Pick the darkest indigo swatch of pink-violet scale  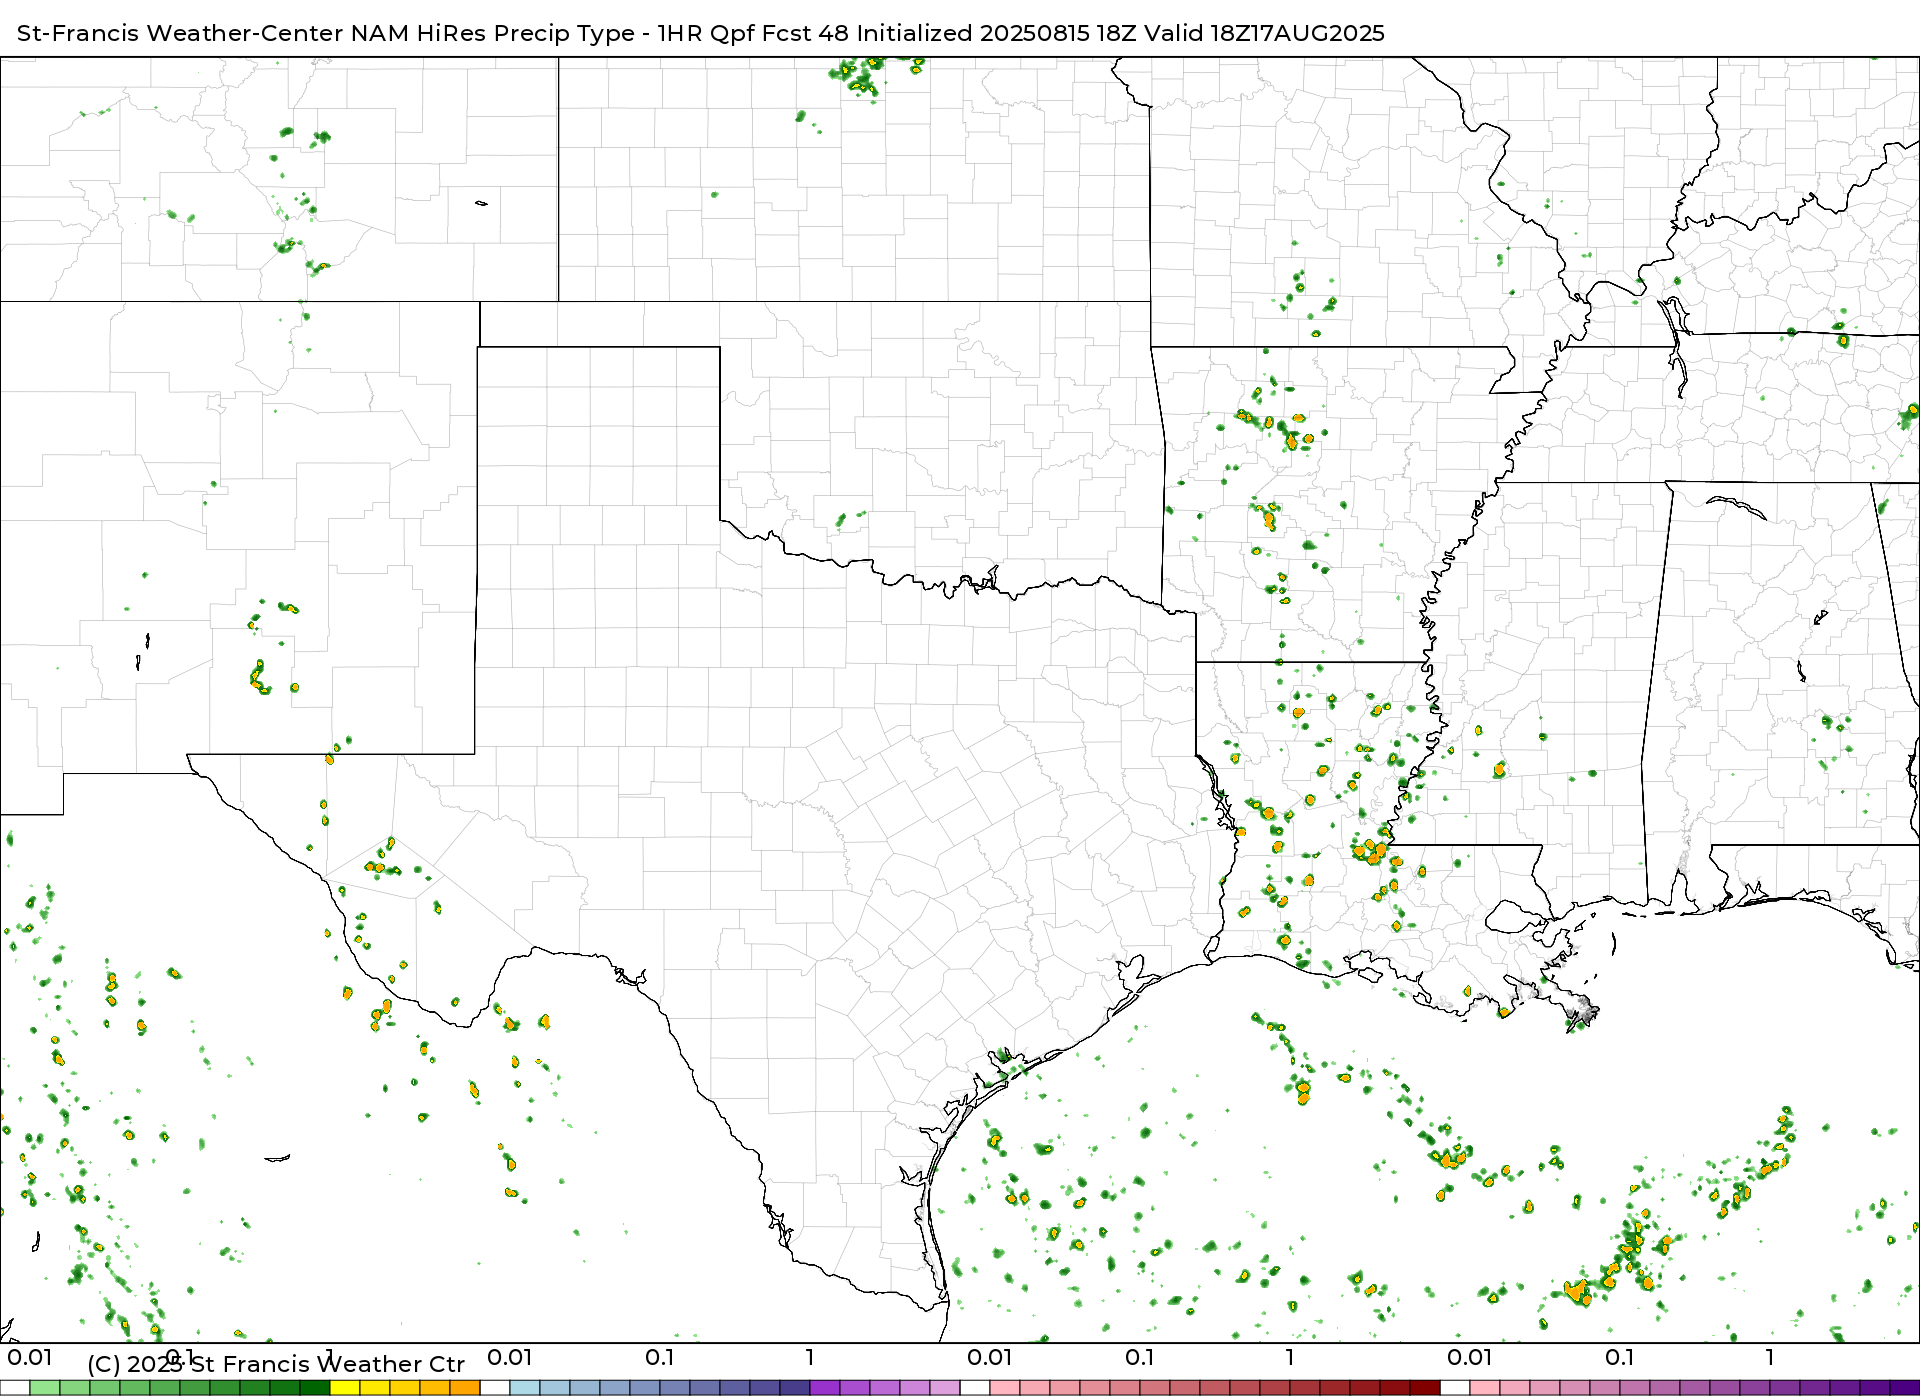(x=1905, y=1388)
